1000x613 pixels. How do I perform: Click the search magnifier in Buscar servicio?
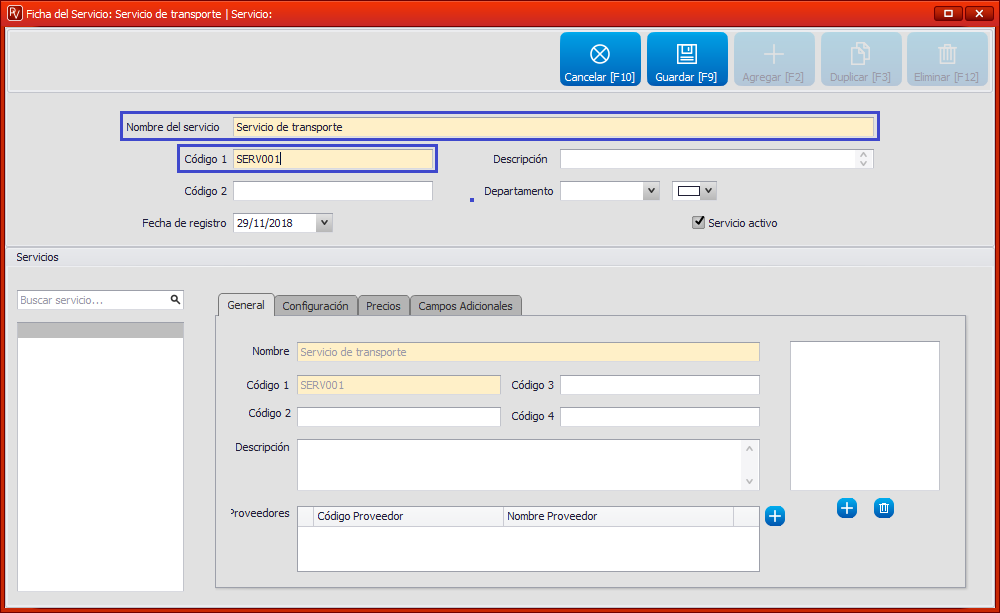pos(175,299)
